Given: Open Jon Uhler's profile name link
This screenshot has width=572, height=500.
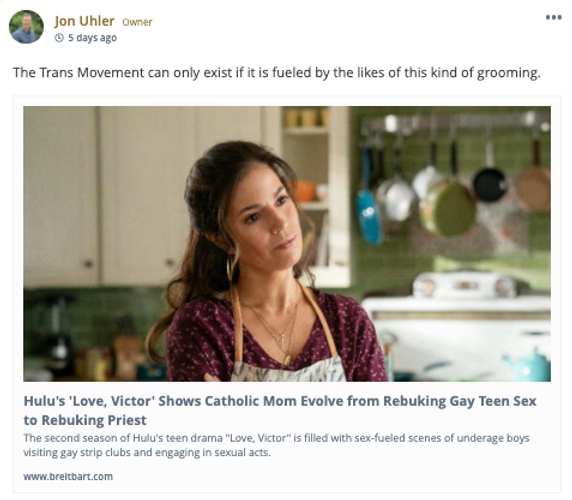Looking at the screenshot, I should pos(84,21).
